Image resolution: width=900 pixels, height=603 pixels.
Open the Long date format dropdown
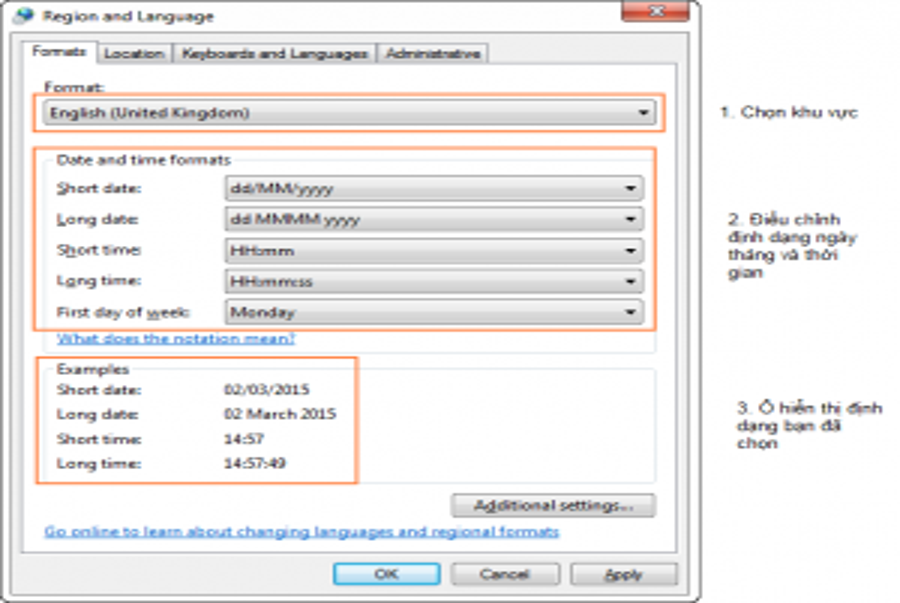pyautogui.click(x=434, y=219)
